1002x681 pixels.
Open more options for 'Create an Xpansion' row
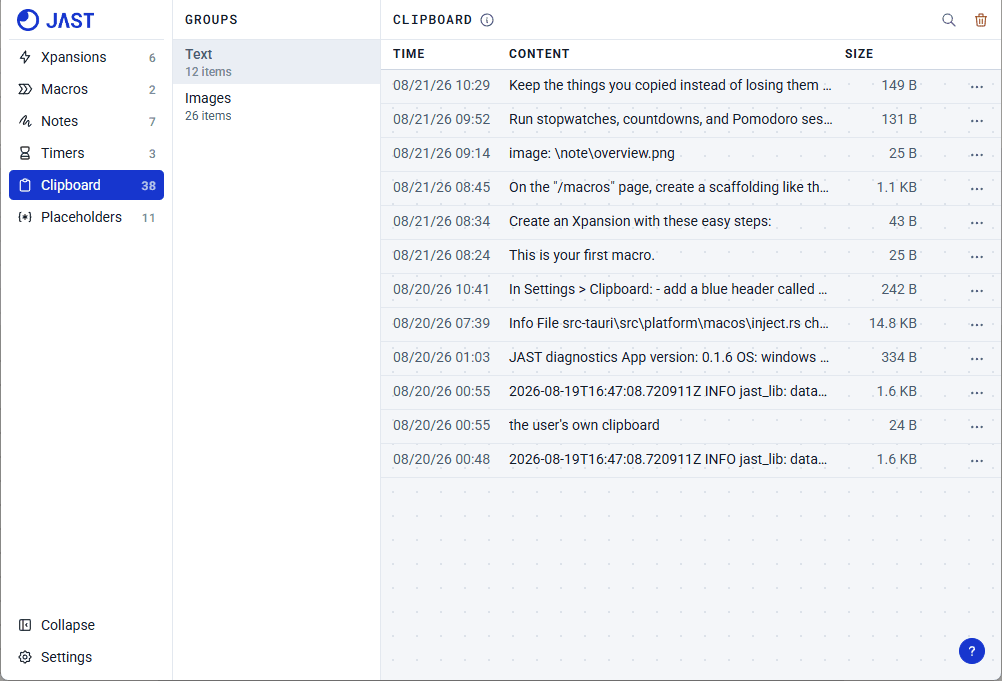pos(976,222)
